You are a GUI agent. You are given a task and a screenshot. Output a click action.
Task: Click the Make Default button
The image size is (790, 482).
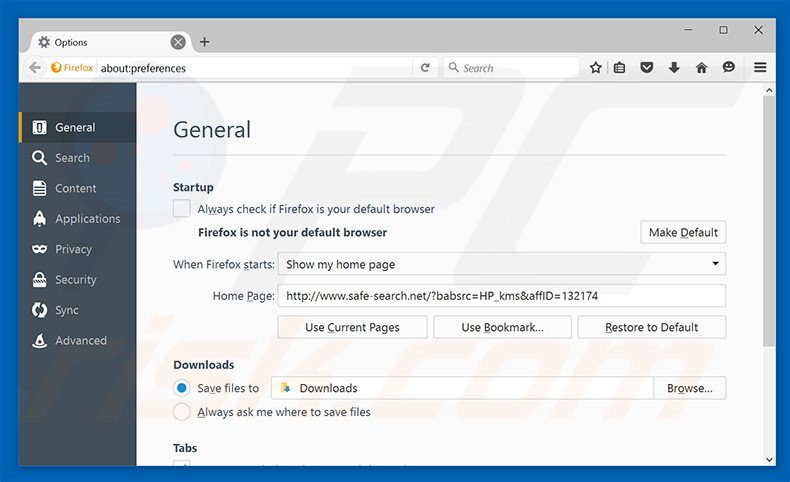tap(683, 232)
